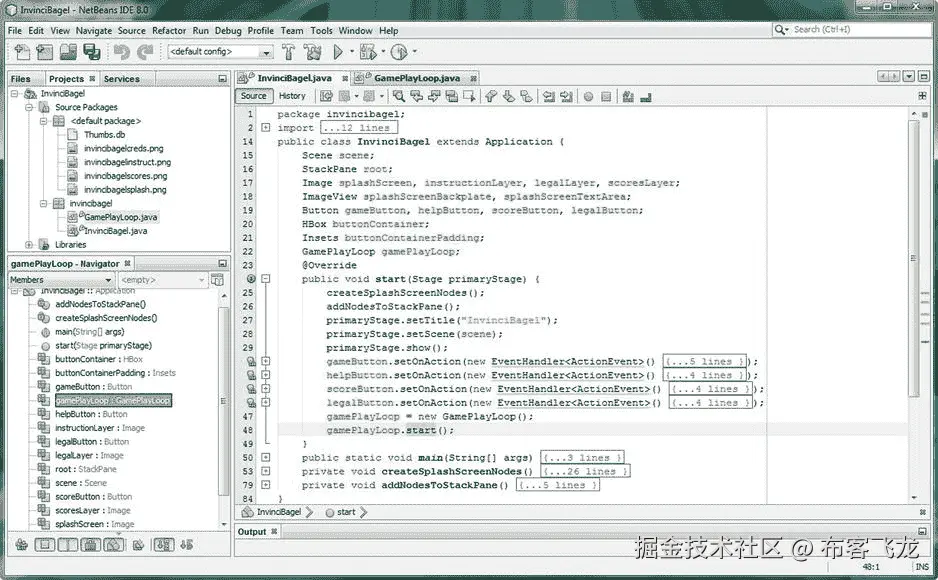Screen dimensions: 938x580
Task: Click the Debug Project icon
Action: point(368,53)
